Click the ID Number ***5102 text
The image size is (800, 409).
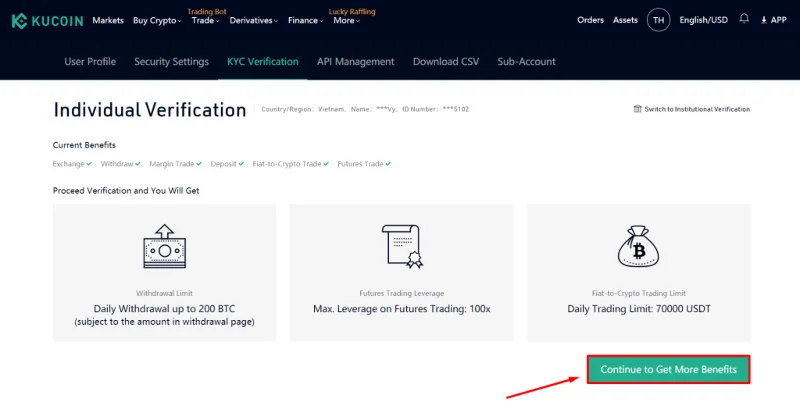click(x=435, y=109)
